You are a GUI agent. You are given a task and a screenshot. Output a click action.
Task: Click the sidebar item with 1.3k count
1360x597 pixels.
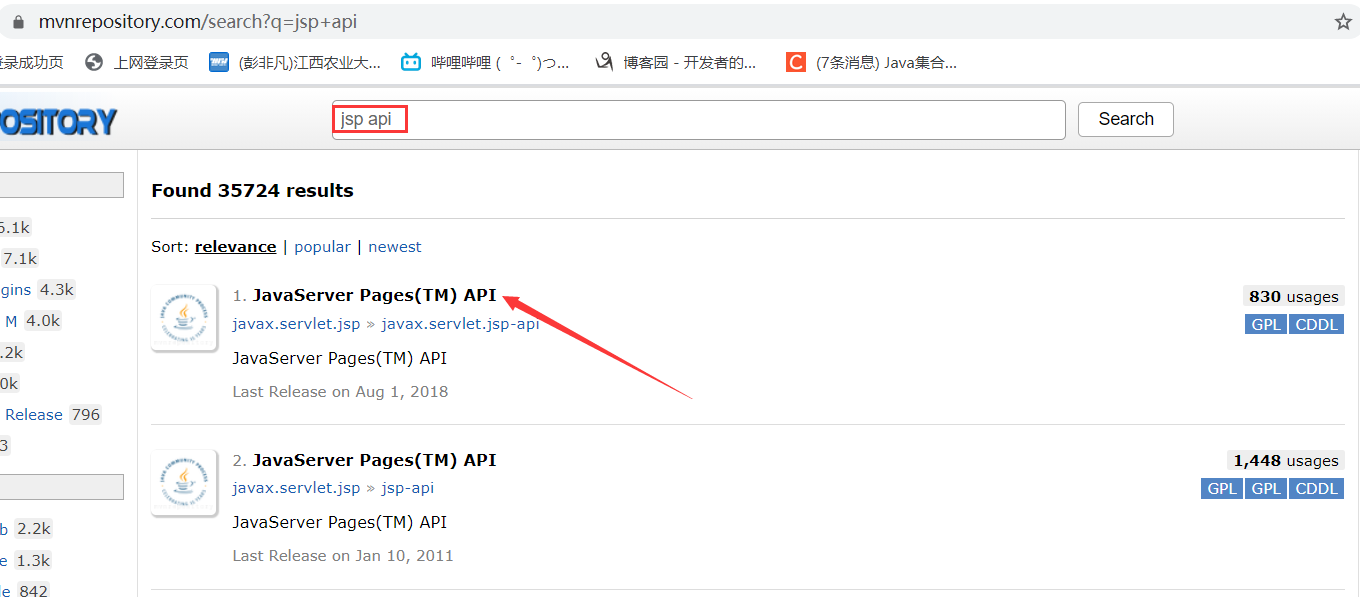[x=26, y=560]
